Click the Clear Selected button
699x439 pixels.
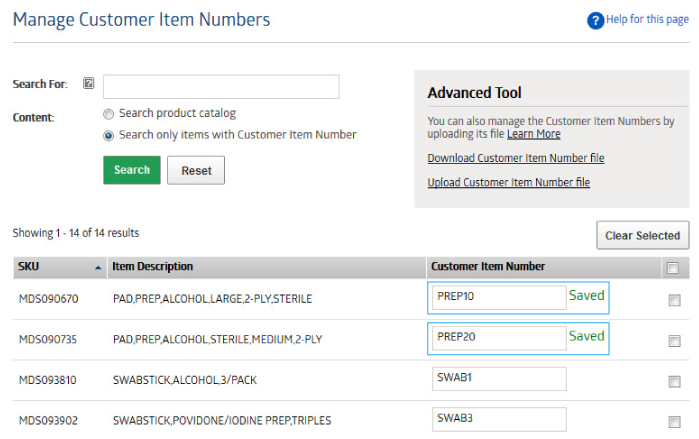(x=642, y=235)
